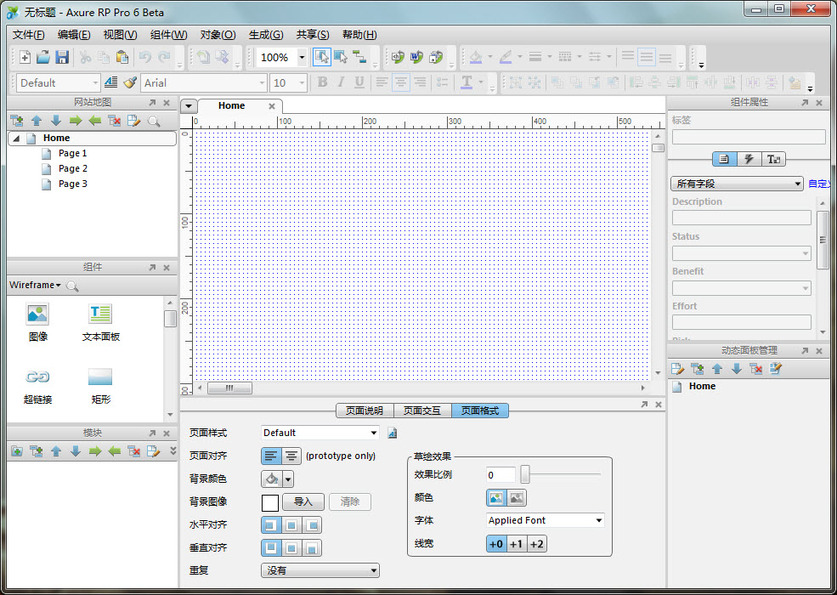
Task: Switch to the 页面交互 tab
Action: click(x=422, y=410)
